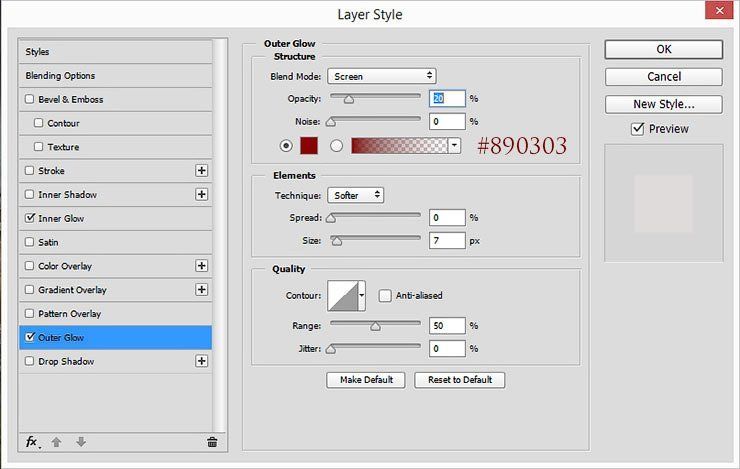Toggle the Preview checkbox
The image size is (740, 469).
coord(638,129)
